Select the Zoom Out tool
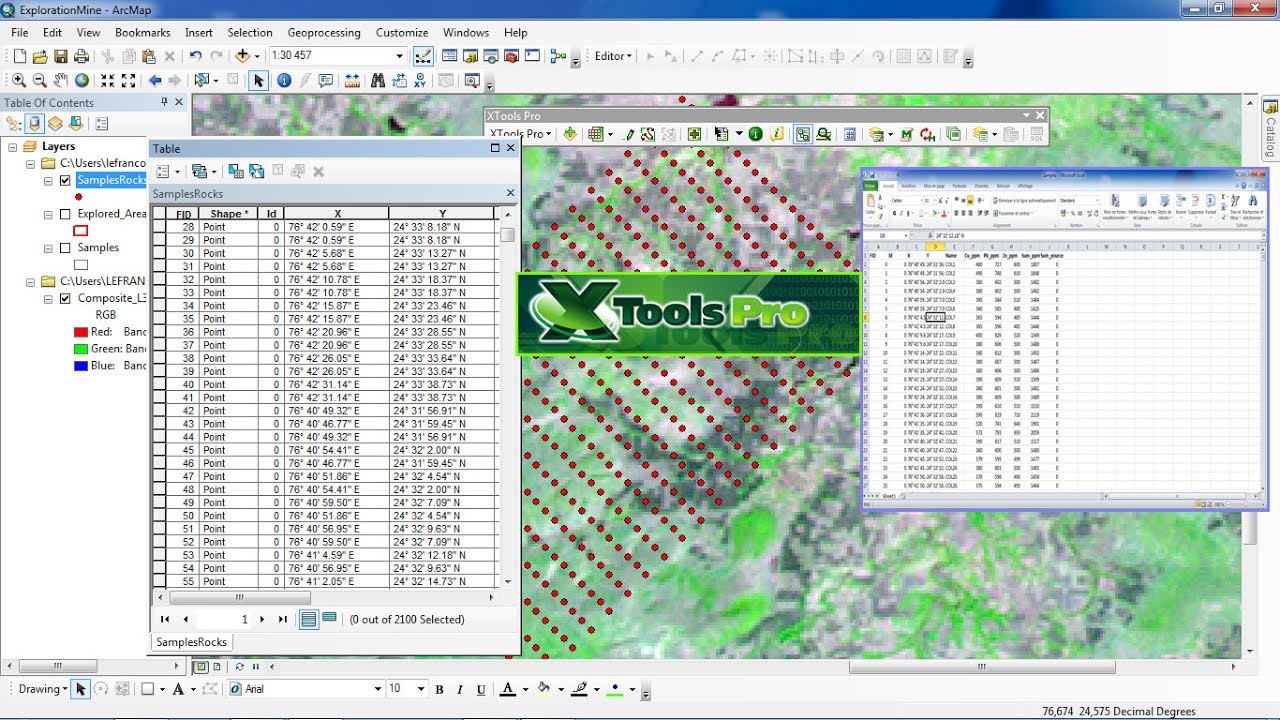This screenshot has height=720, width=1280. click(40, 80)
